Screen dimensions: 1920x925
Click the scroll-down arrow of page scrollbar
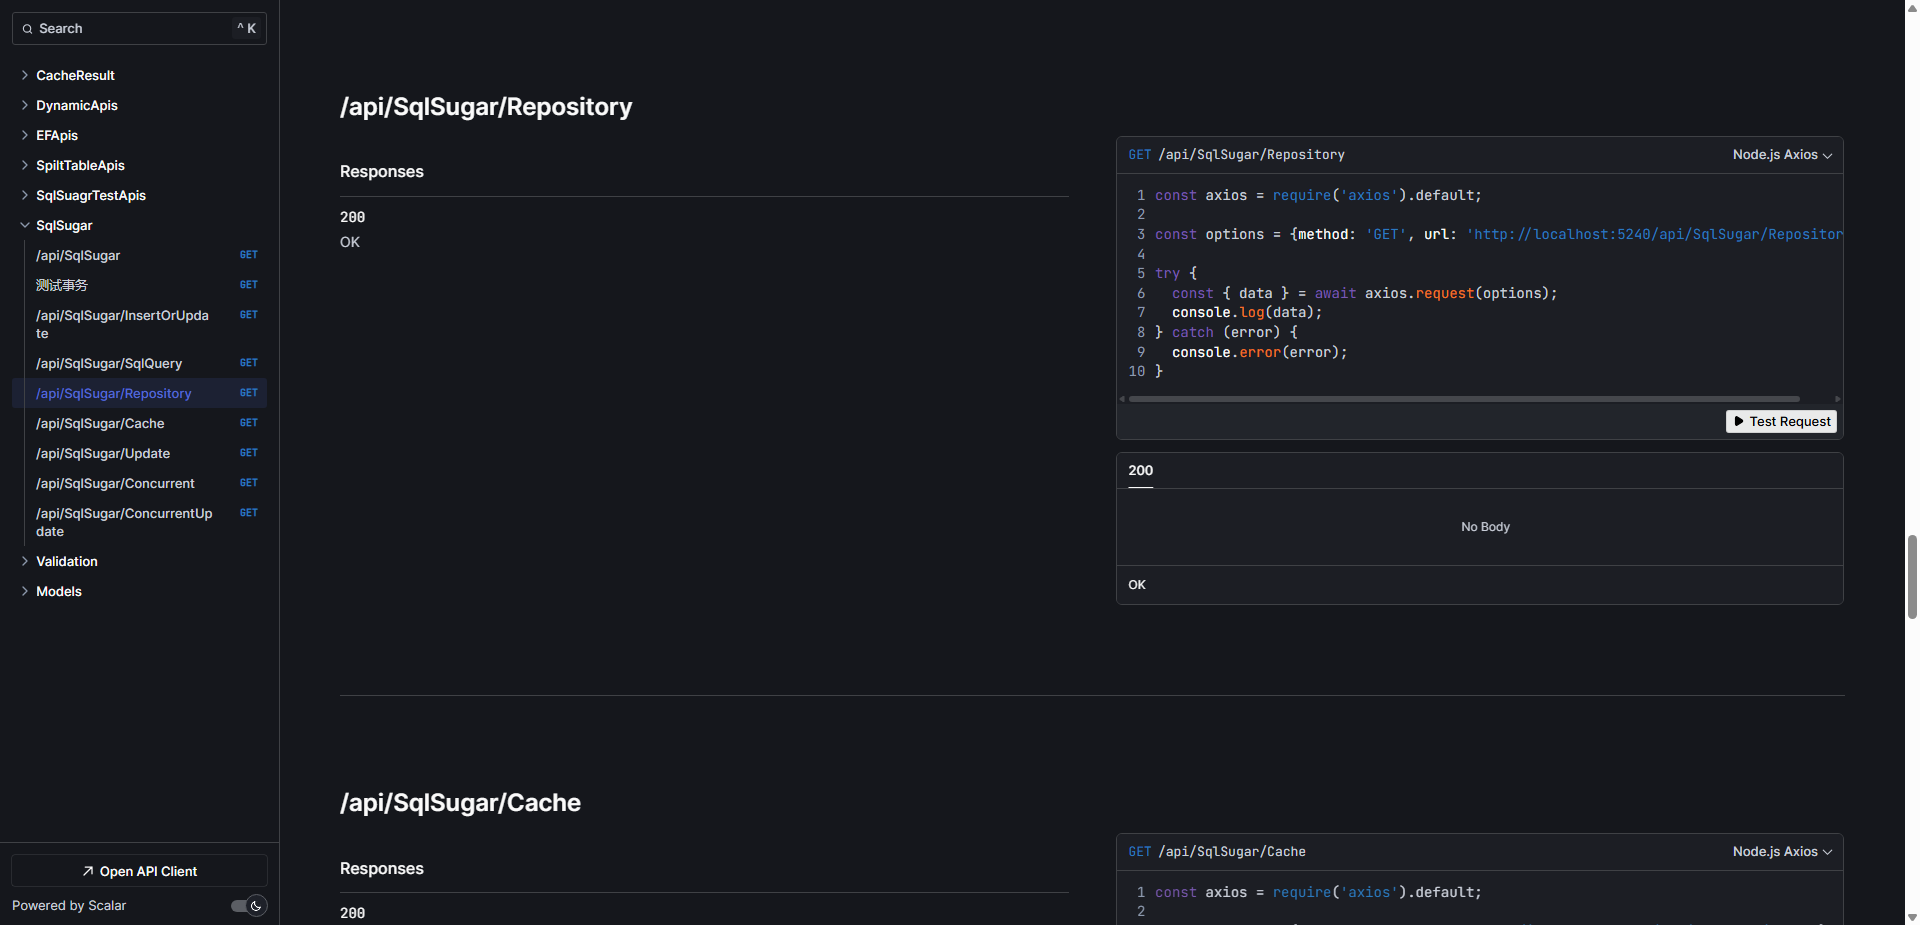click(x=1912, y=917)
